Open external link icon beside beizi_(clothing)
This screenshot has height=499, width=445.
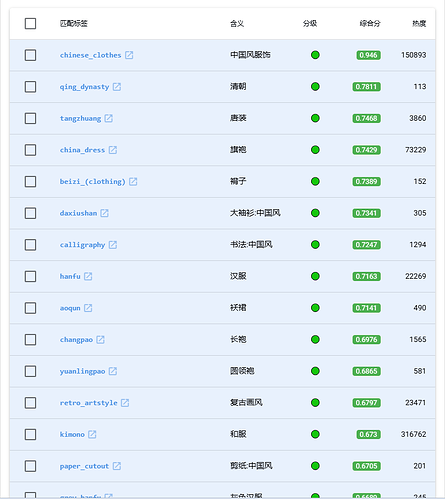tap(133, 182)
